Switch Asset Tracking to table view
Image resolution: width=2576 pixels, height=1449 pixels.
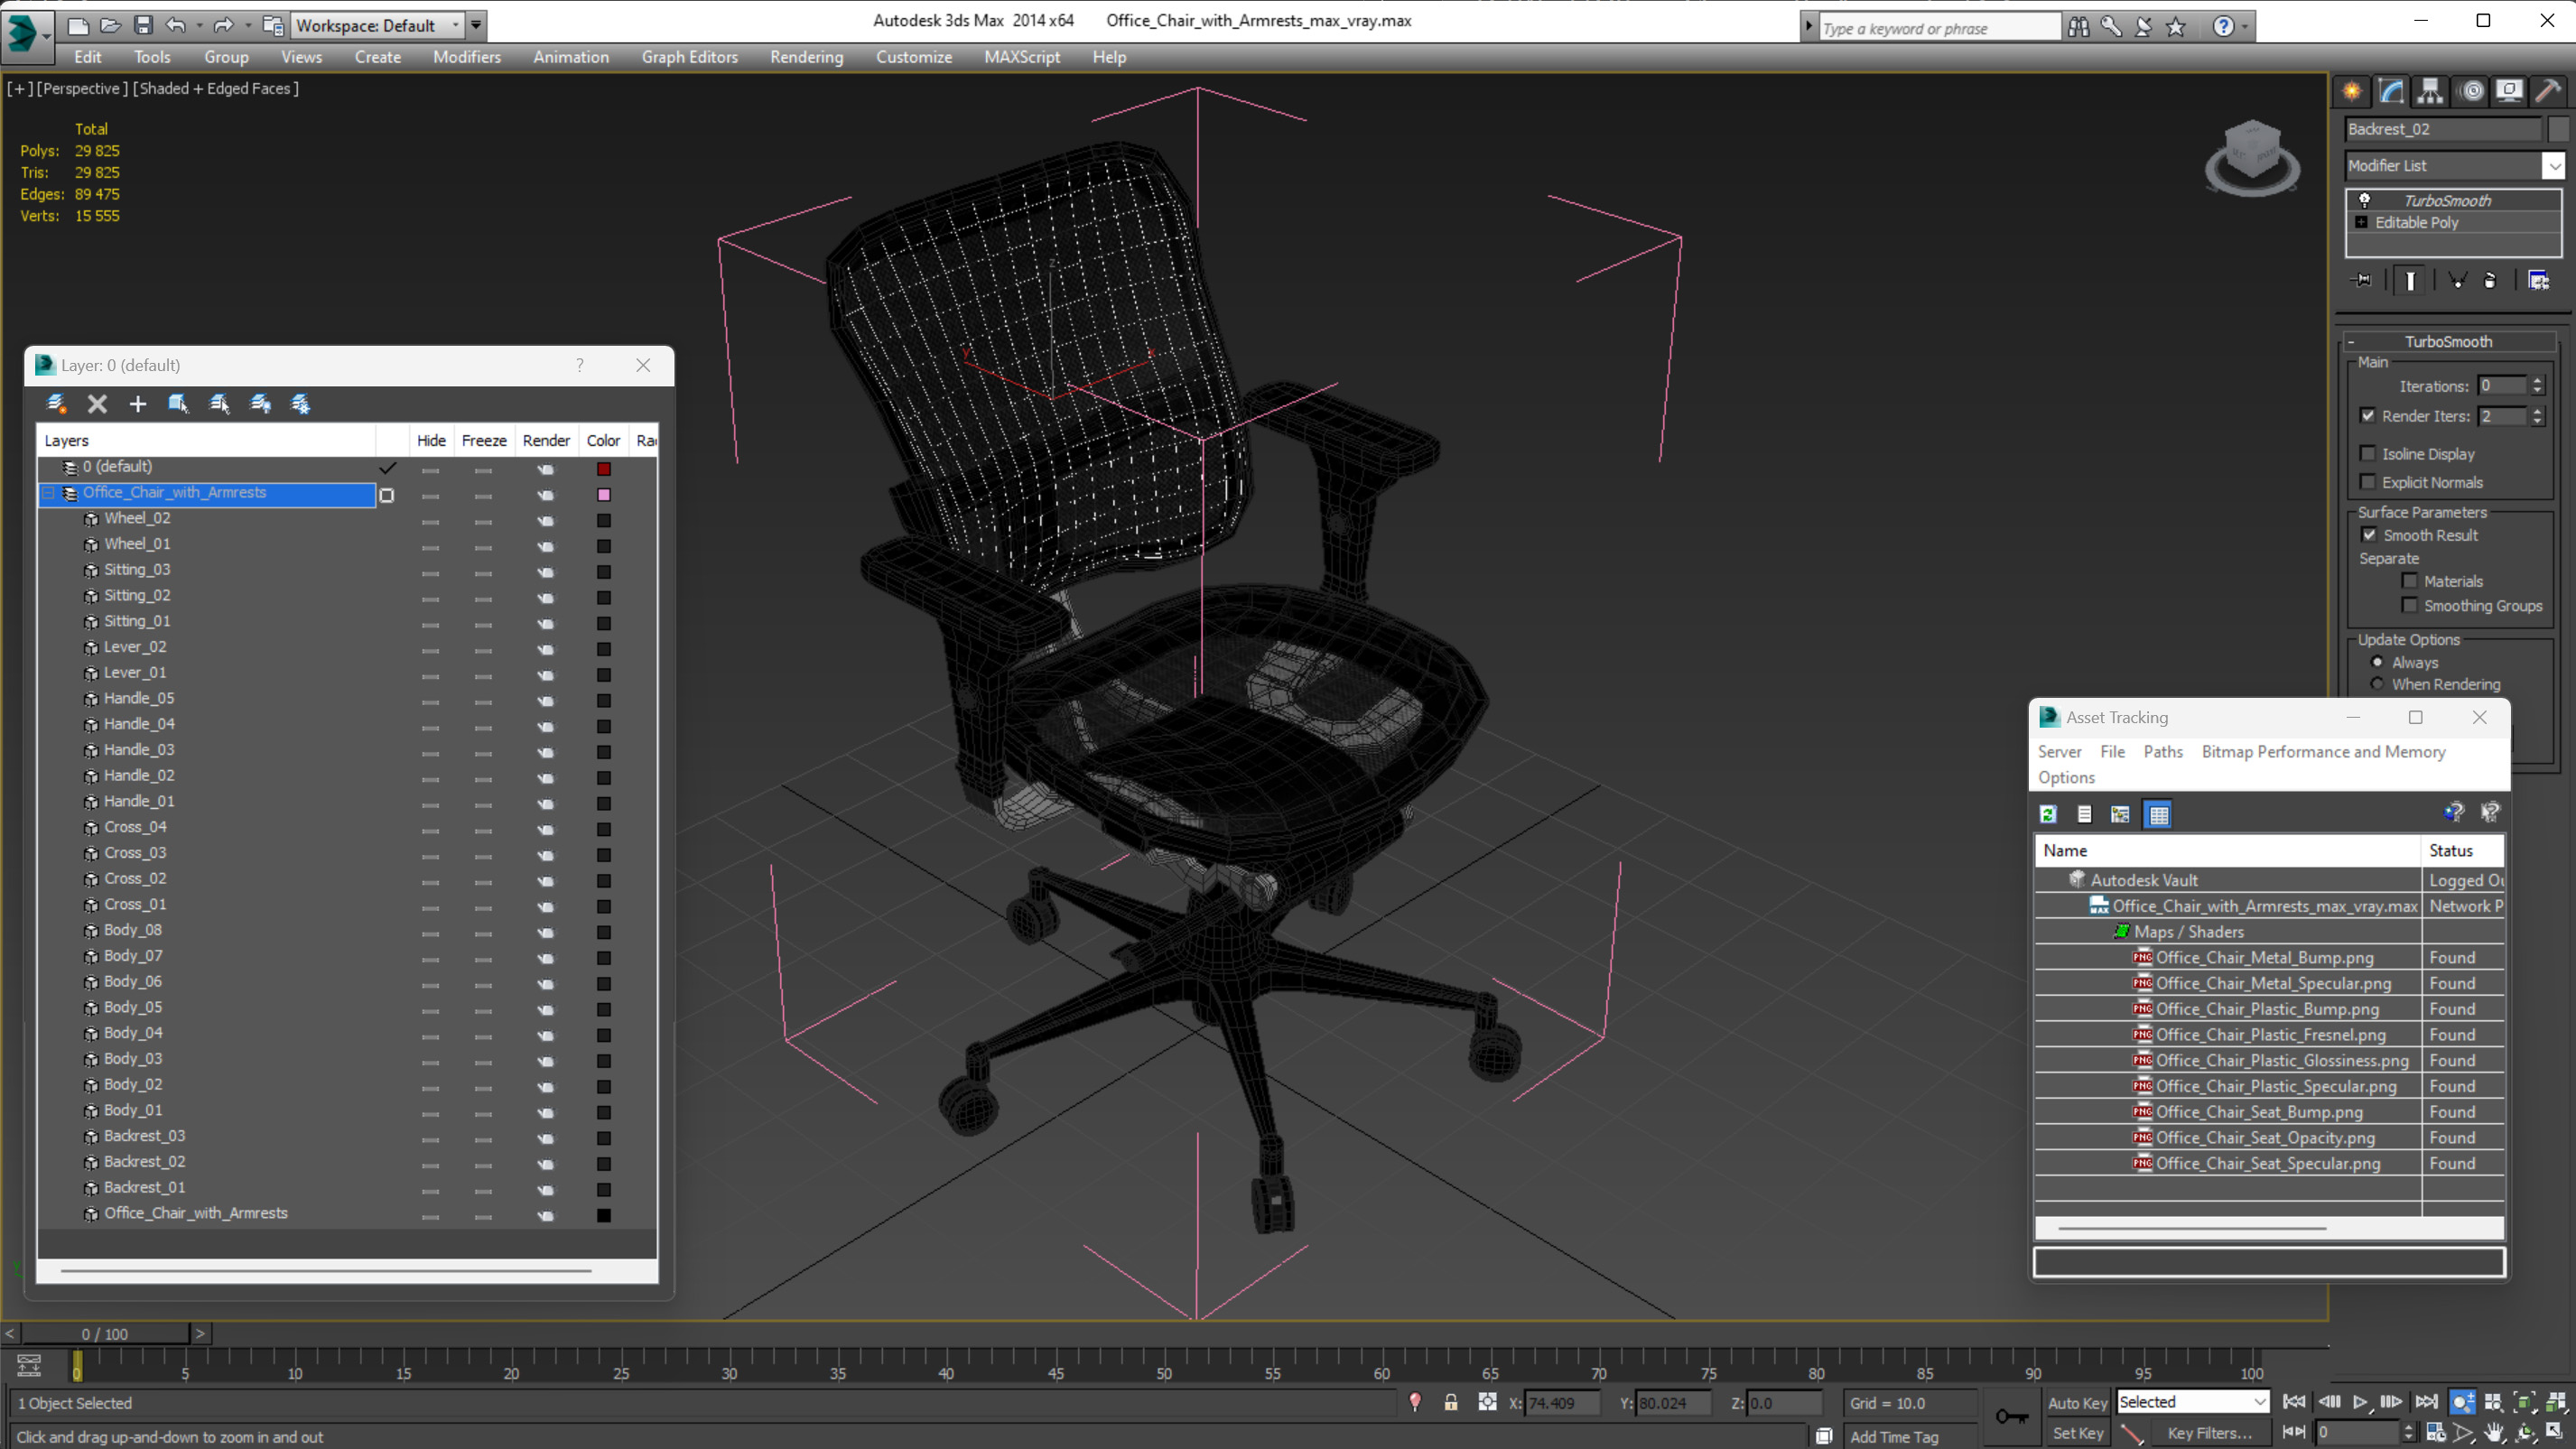(x=2158, y=814)
